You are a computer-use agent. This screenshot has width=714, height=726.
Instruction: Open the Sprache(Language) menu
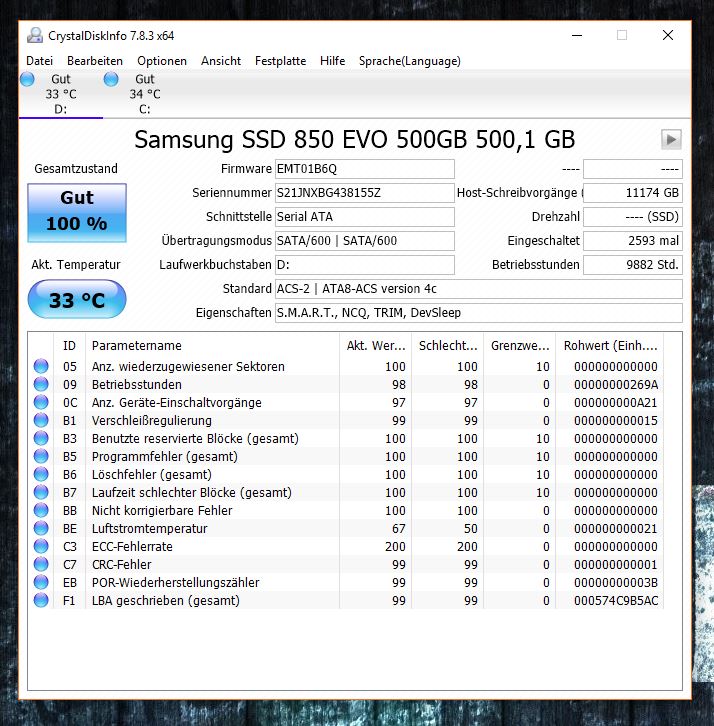click(x=410, y=61)
